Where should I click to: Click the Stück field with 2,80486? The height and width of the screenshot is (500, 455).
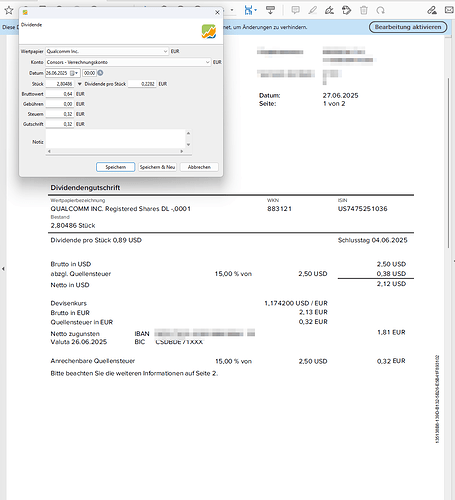[59, 84]
